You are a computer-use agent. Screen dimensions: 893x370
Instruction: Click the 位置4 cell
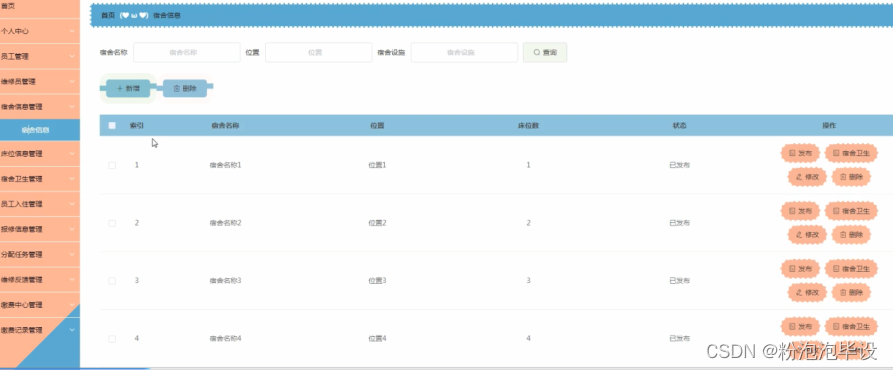(x=378, y=339)
